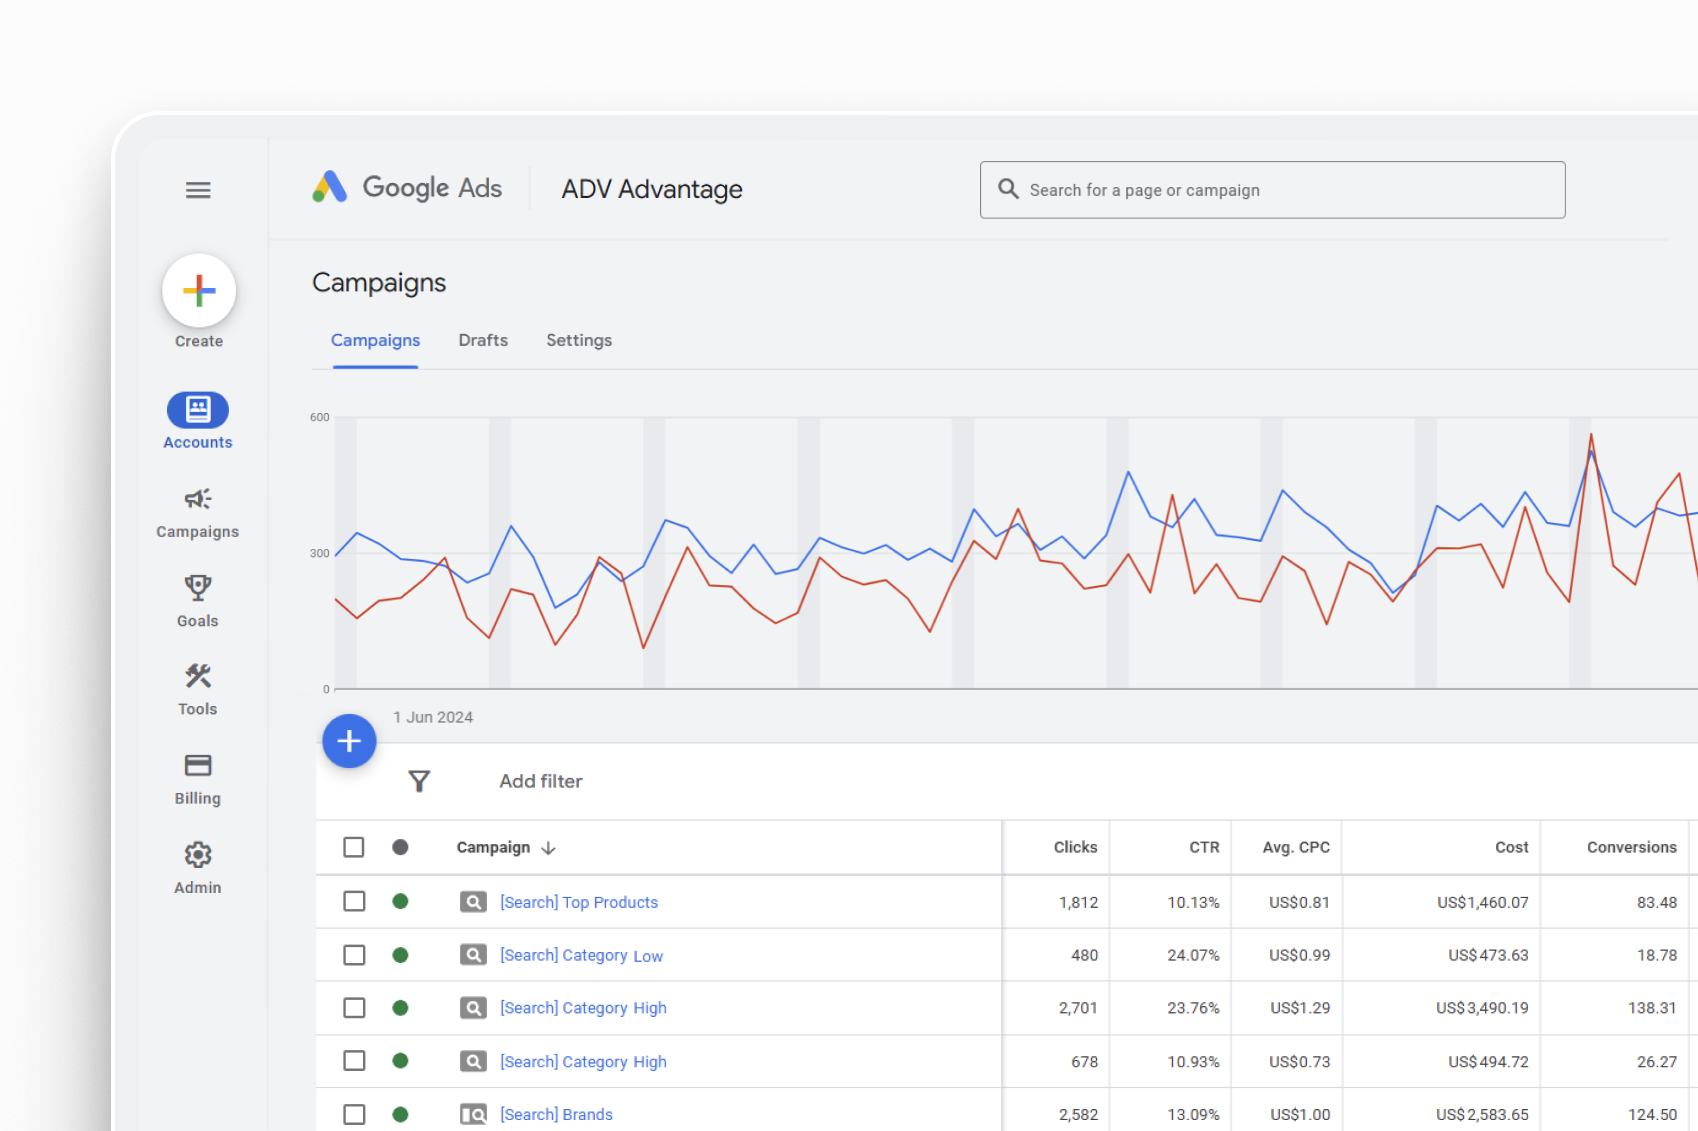This screenshot has height=1131, width=1698.
Task: Click the blue add campaign plus button
Action: (x=349, y=741)
